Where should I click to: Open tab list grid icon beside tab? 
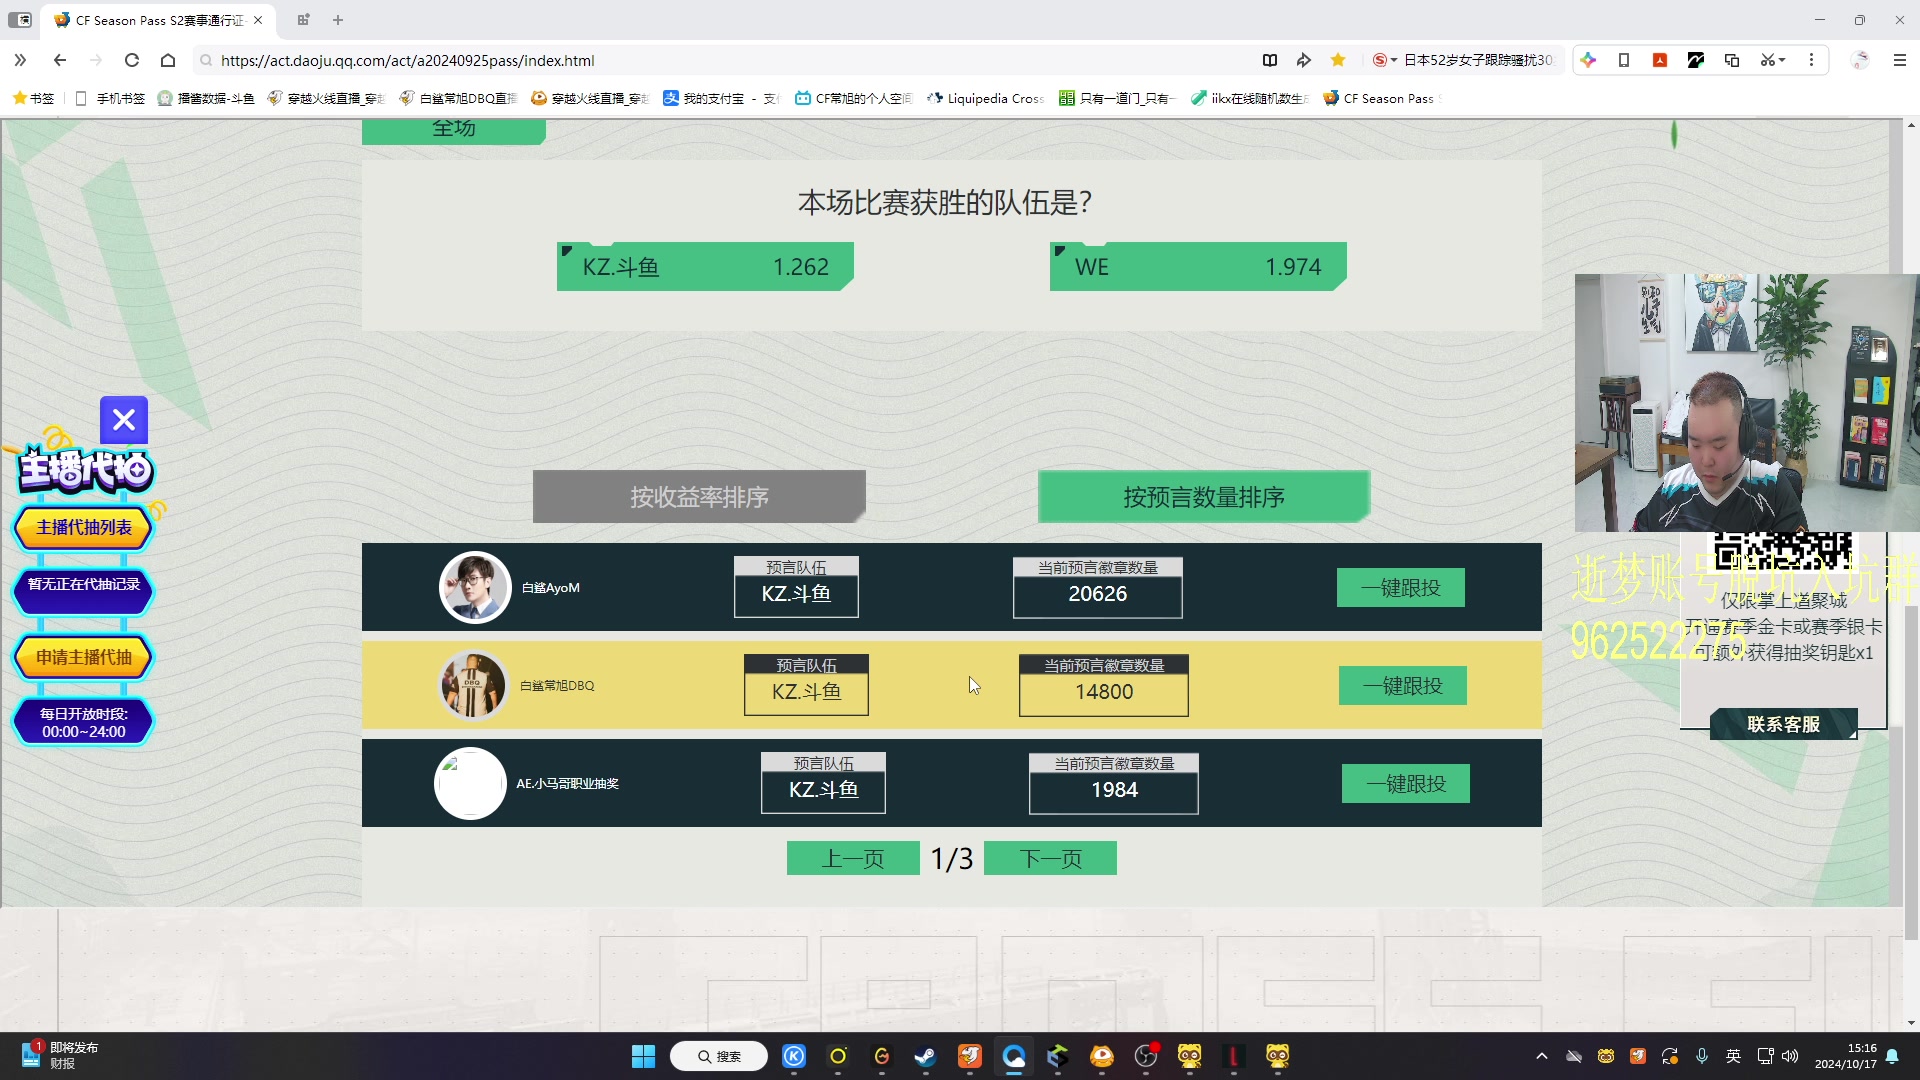(x=303, y=20)
